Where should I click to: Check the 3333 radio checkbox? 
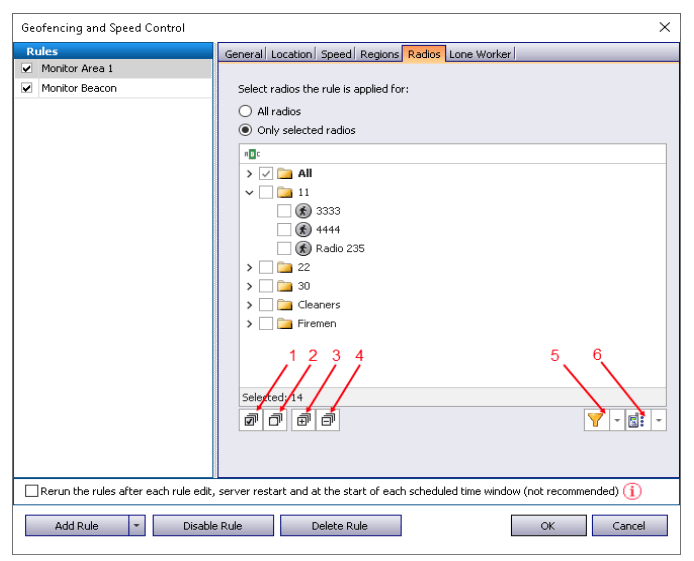pos(284,211)
